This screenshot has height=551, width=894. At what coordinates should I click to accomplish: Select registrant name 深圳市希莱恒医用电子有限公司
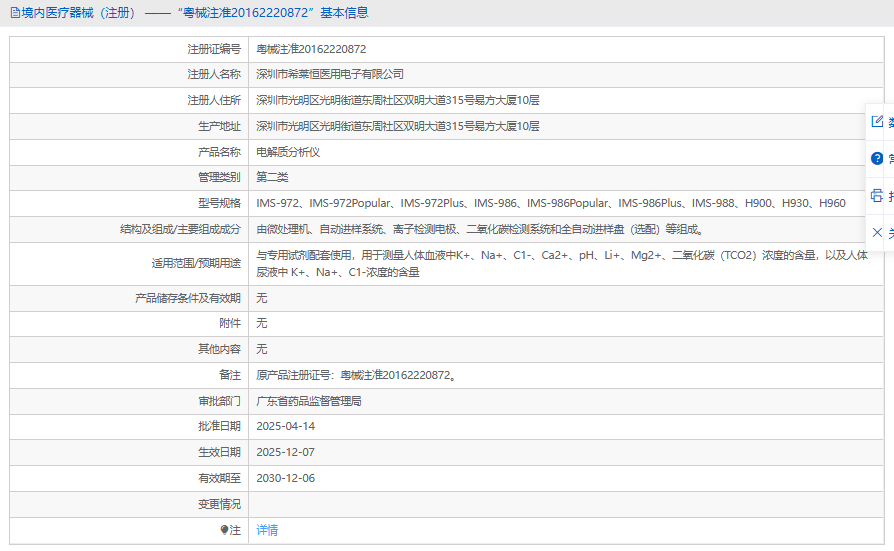pyautogui.click(x=330, y=74)
